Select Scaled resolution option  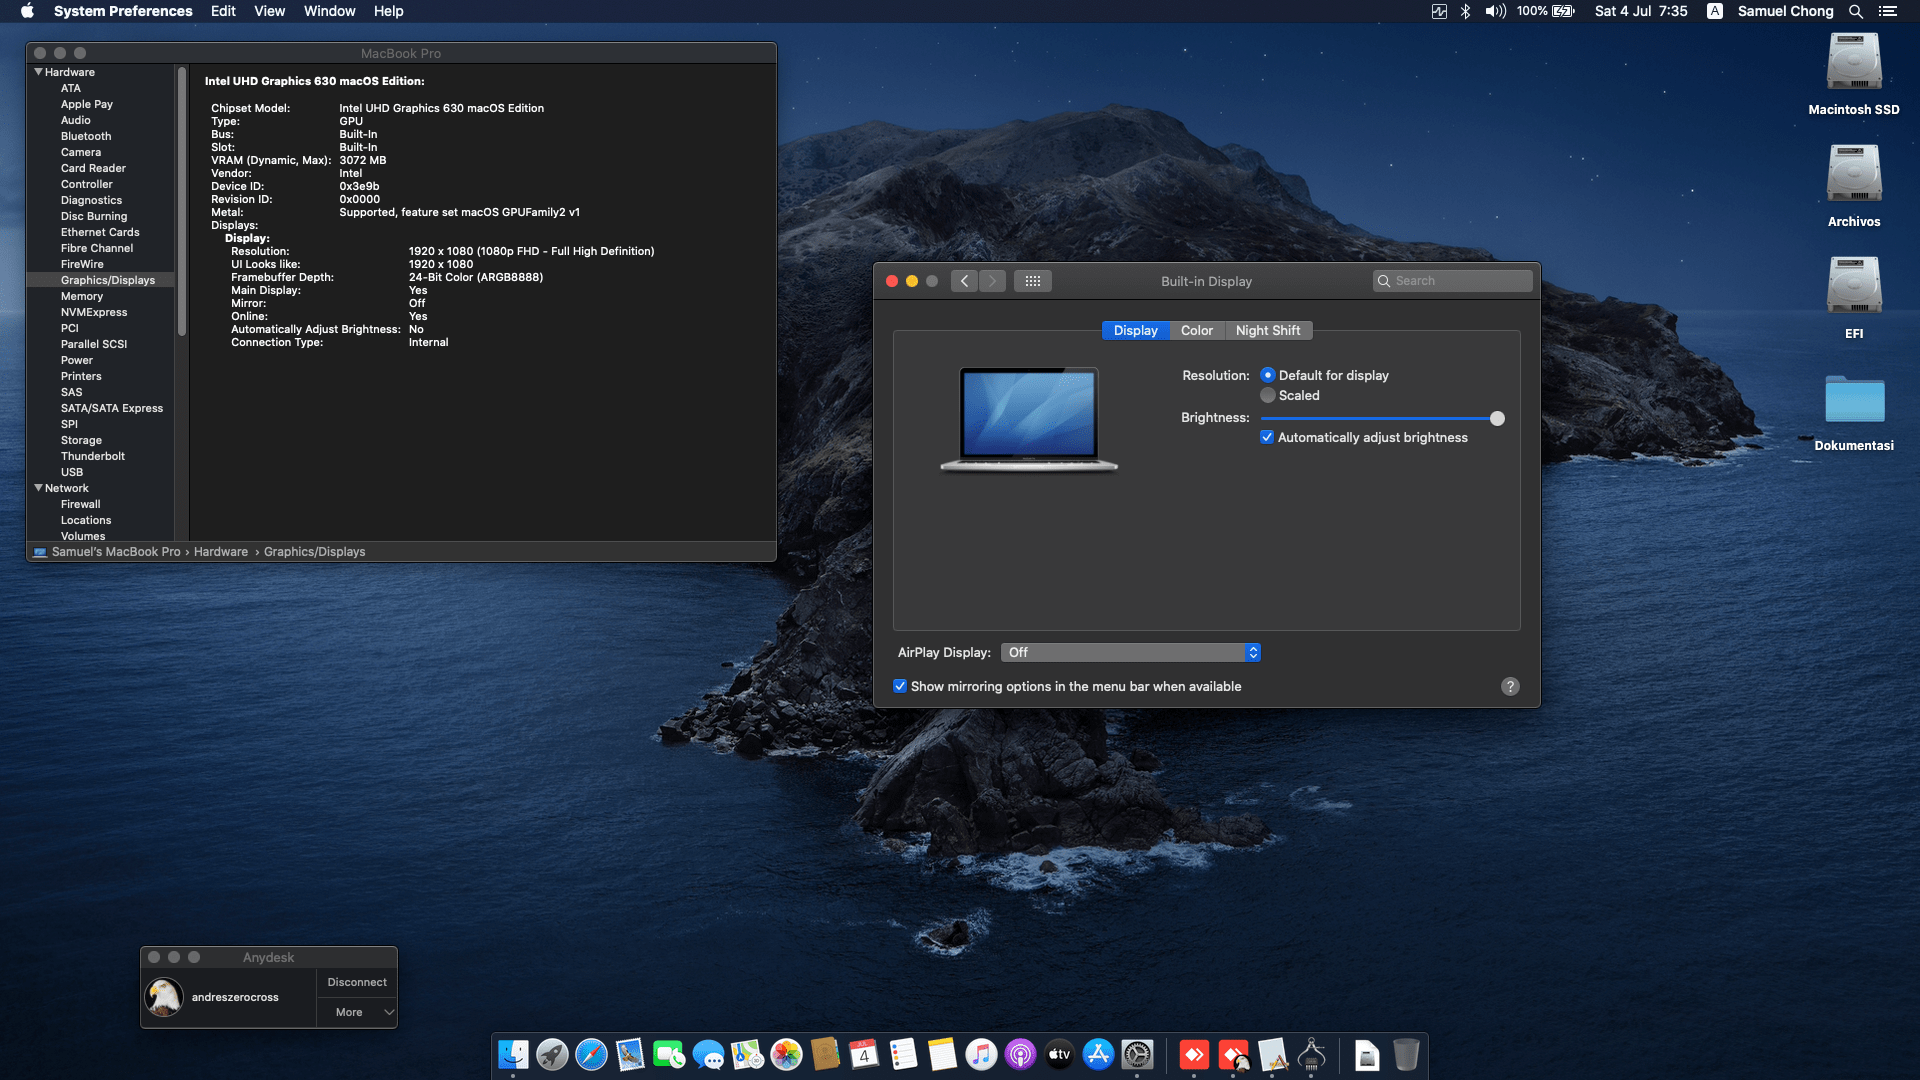[1268, 395]
